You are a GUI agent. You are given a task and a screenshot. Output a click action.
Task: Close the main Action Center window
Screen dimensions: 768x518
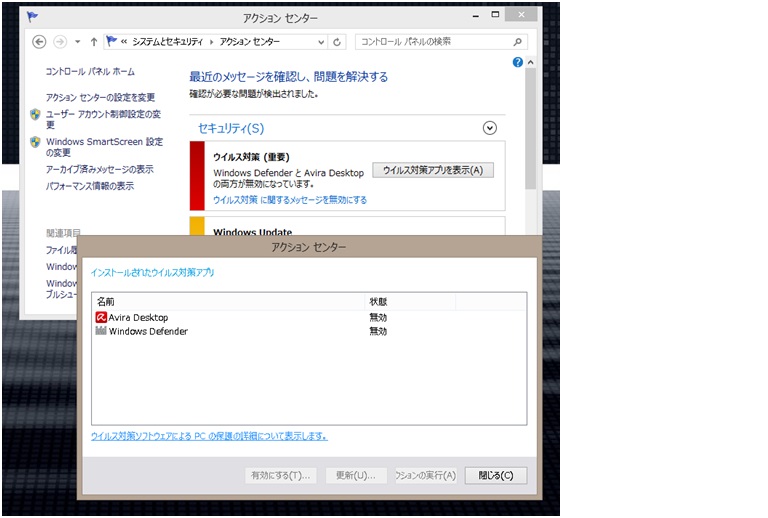521,15
